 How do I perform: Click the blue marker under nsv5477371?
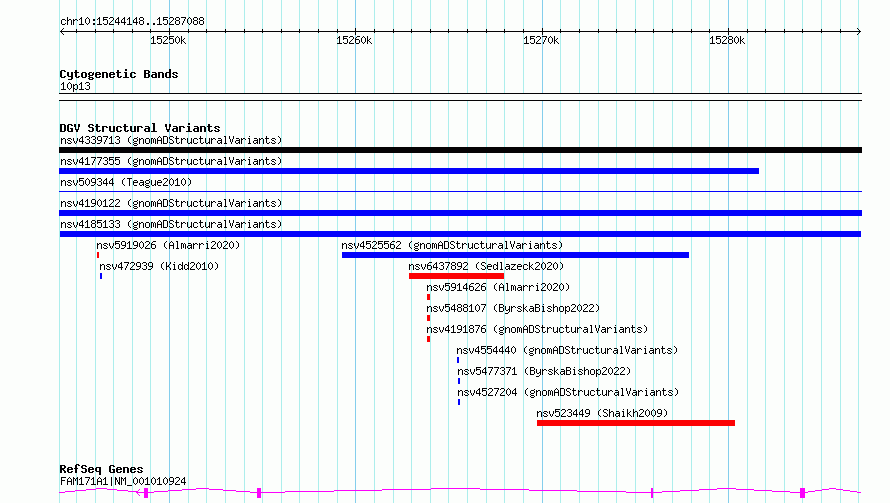pos(459,381)
